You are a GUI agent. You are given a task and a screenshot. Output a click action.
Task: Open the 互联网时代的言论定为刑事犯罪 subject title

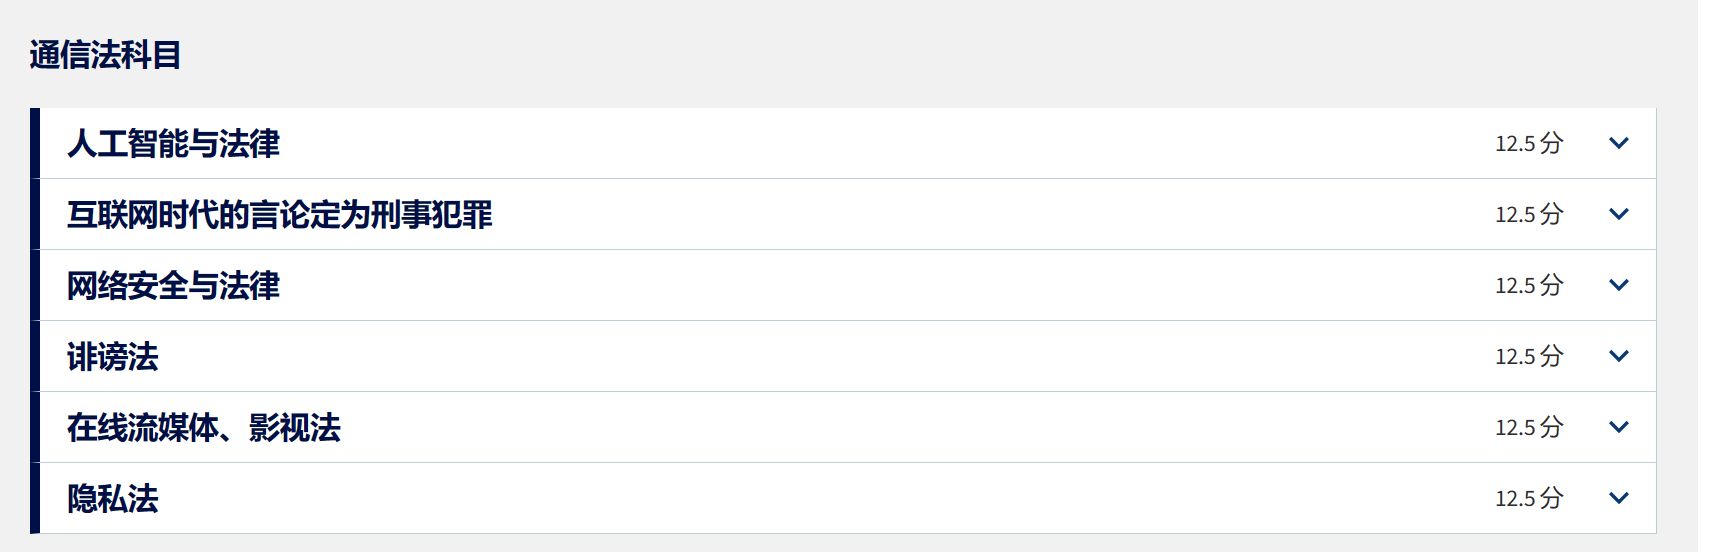coord(280,215)
